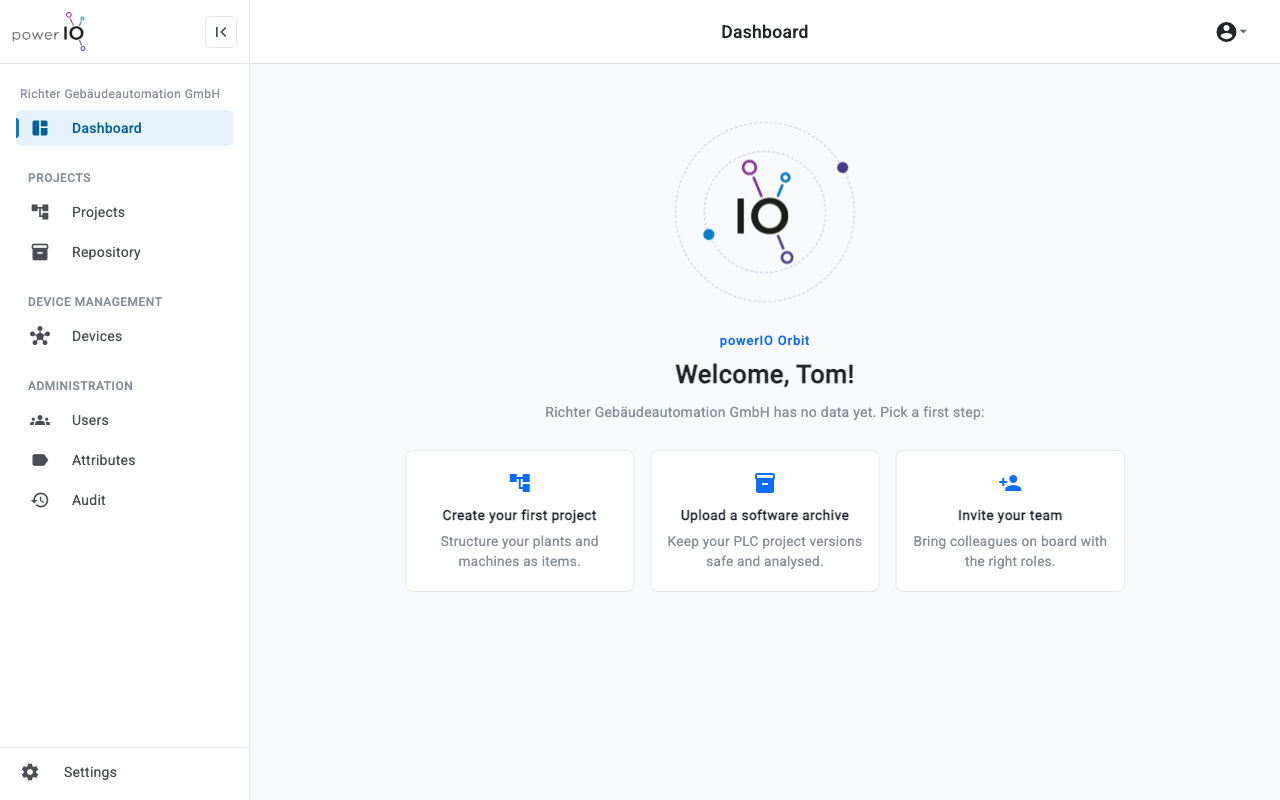Open Repository in the sidebar
Image resolution: width=1280 pixels, height=800 pixels.
coord(124,252)
